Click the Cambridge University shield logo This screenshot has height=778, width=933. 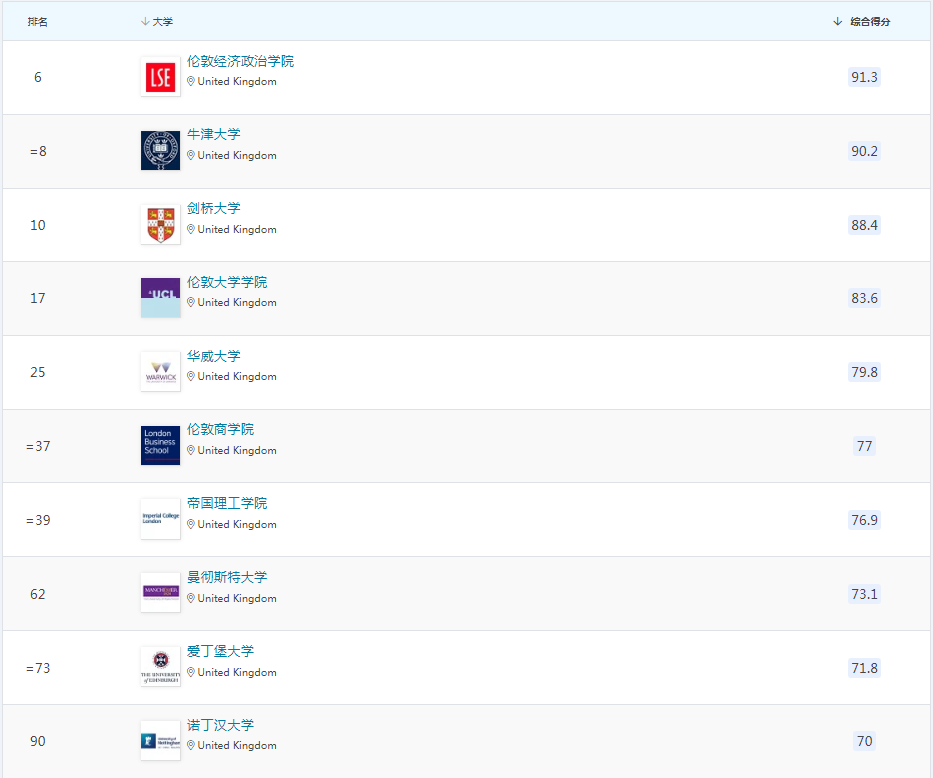pos(160,225)
